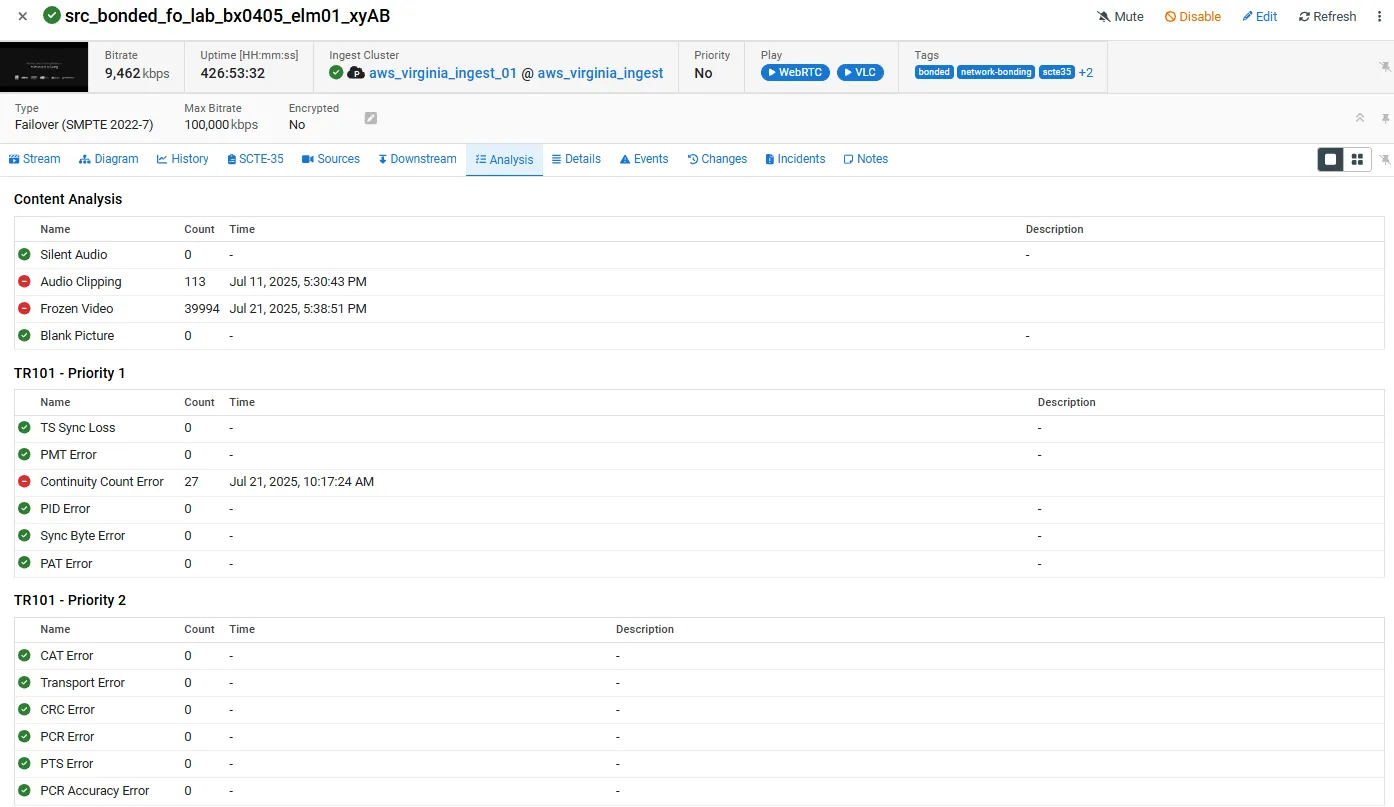The image size is (1394, 807).
Task: Click the pin icon in the Tags row
Action: click(x=1385, y=67)
